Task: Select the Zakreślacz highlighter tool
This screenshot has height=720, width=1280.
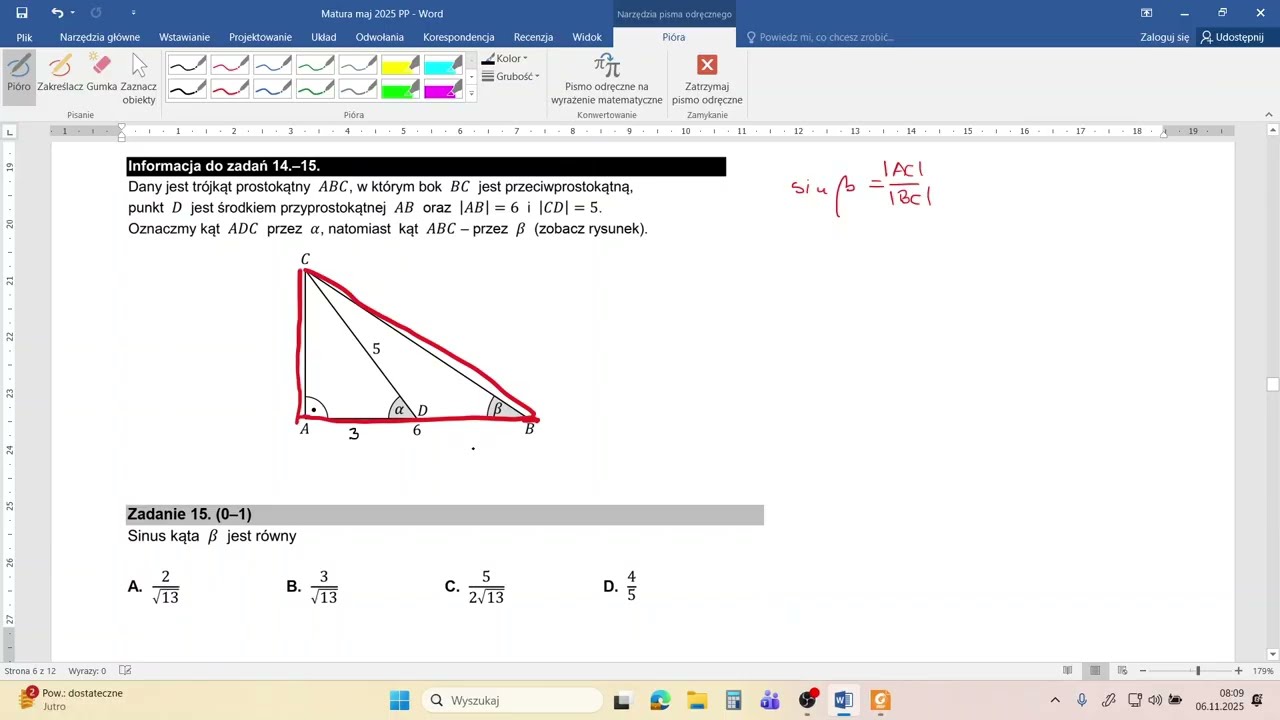Action: [x=60, y=75]
